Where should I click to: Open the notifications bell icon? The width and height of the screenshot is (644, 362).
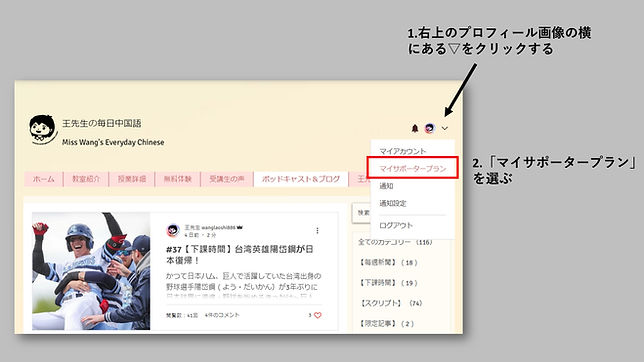coord(415,129)
